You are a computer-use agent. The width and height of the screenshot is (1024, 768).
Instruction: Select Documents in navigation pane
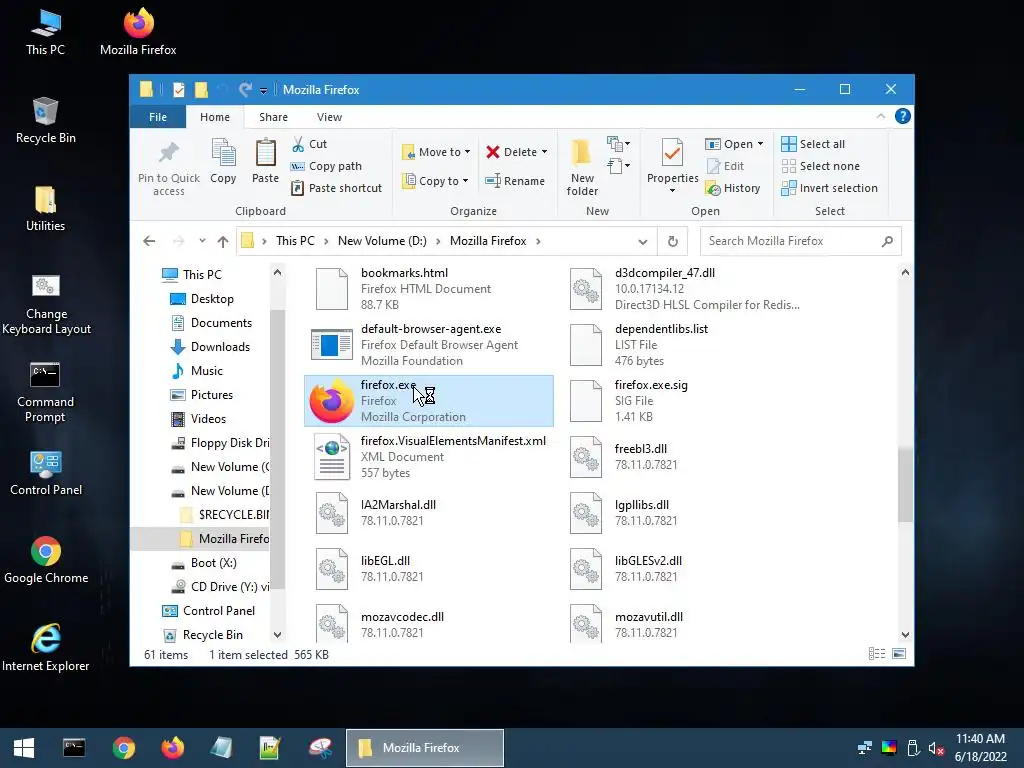221,323
